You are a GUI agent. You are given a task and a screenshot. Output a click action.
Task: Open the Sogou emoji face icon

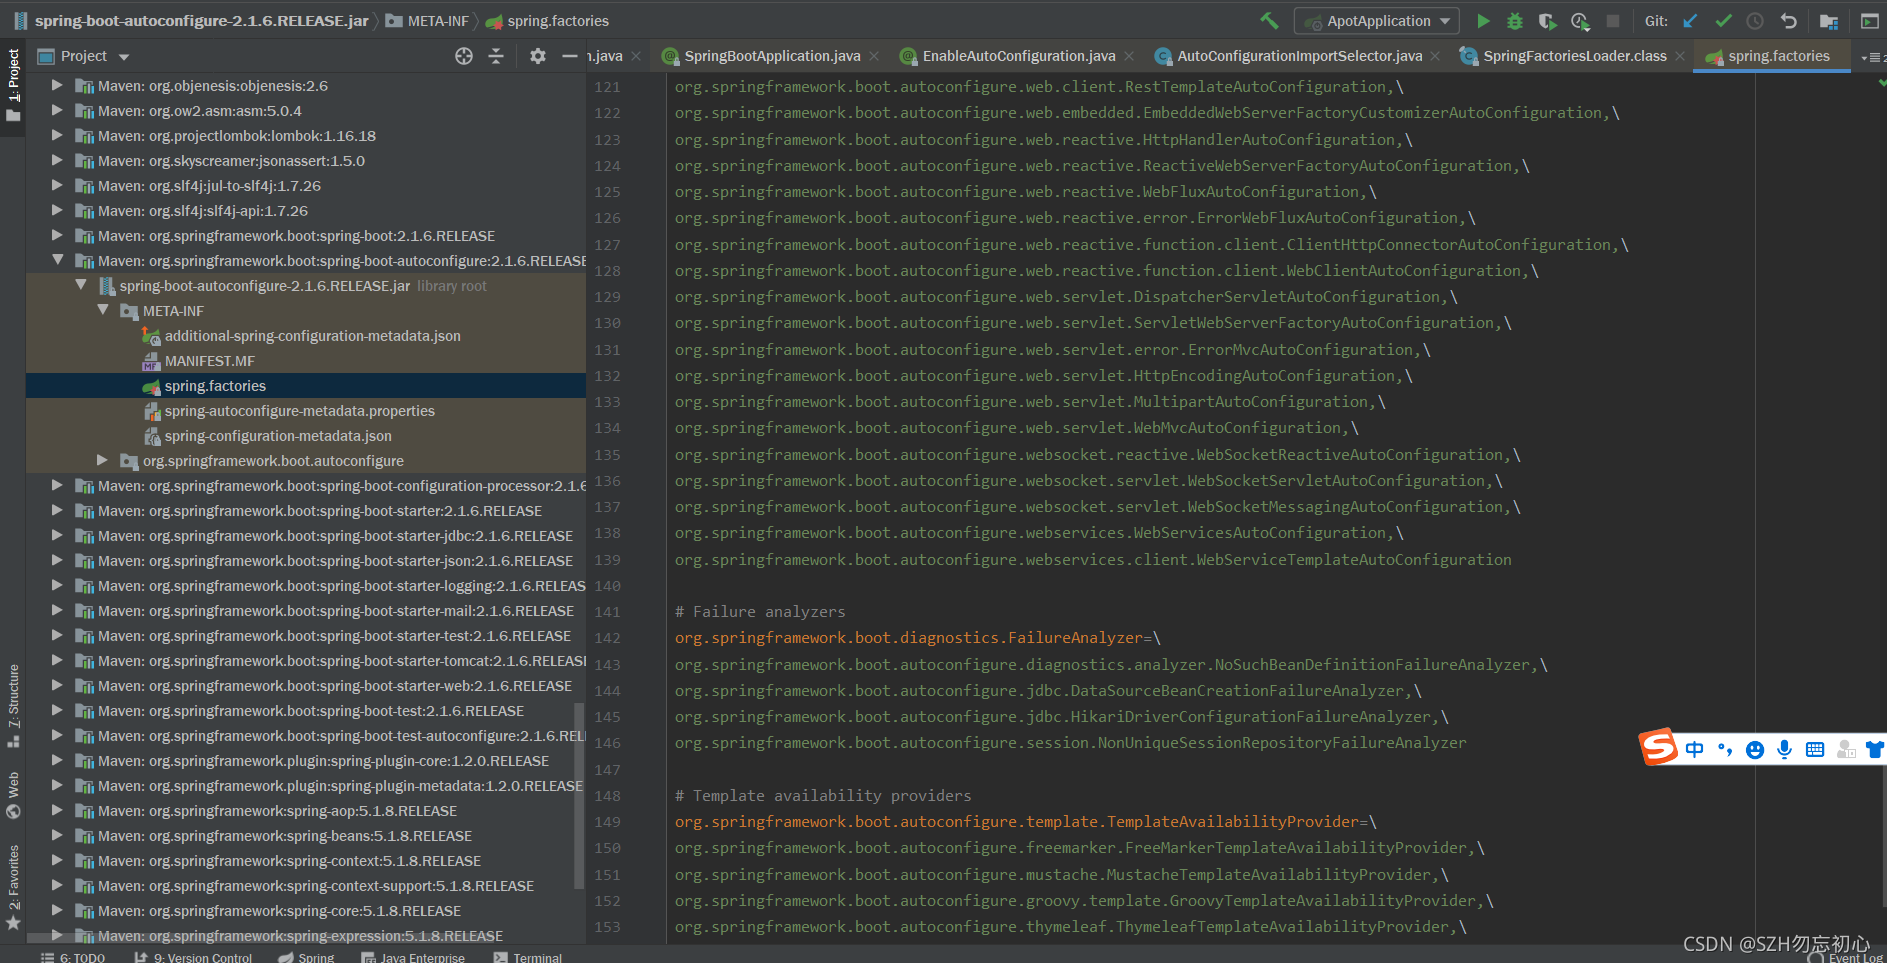point(1754,750)
